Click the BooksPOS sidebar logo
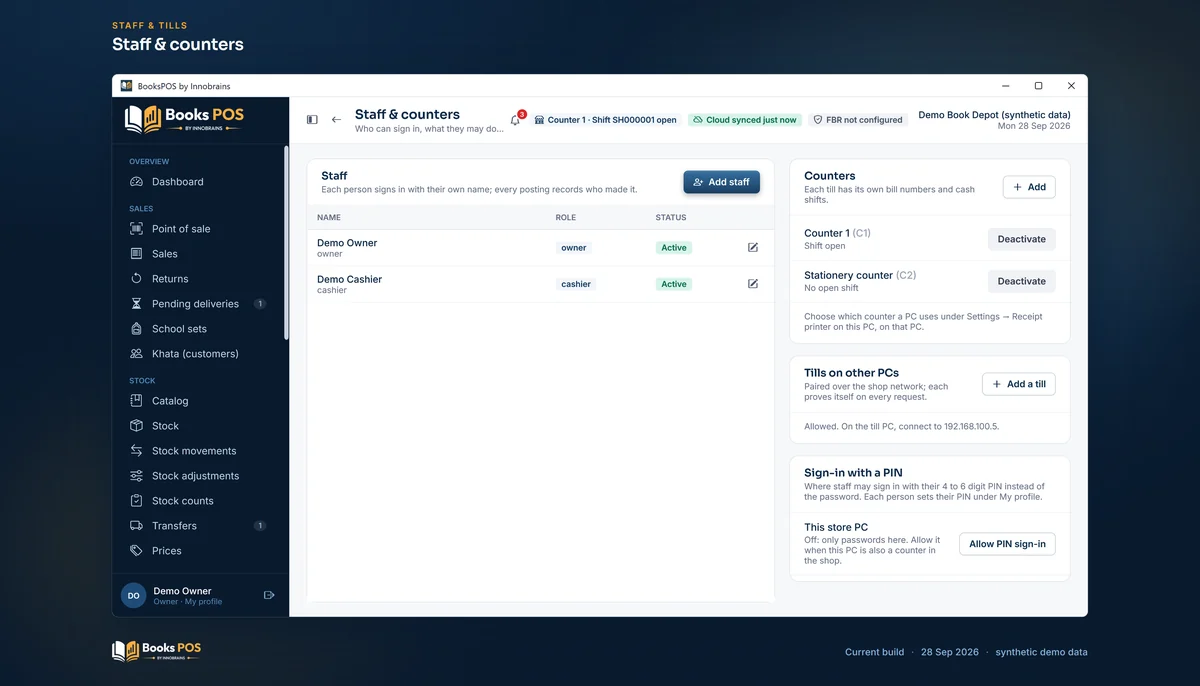Viewport: 1200px width, 686px height. pos(184,119)
